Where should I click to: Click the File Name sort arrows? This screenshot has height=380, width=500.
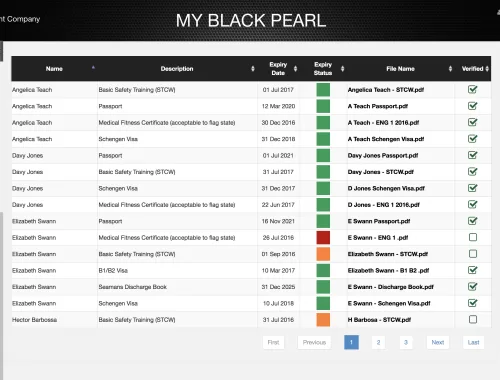coord(450,69)
